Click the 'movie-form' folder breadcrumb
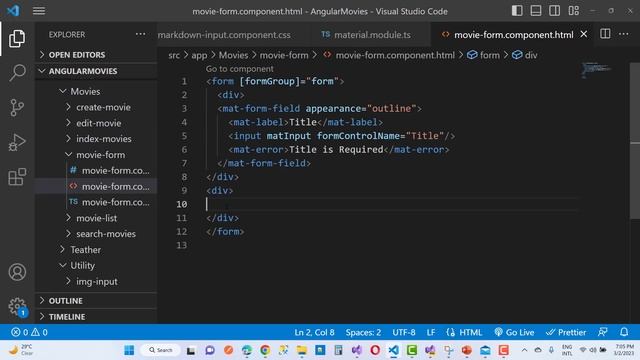Image resolution: width=640 pixels, height=360 pixels. [x=284, y=55]
